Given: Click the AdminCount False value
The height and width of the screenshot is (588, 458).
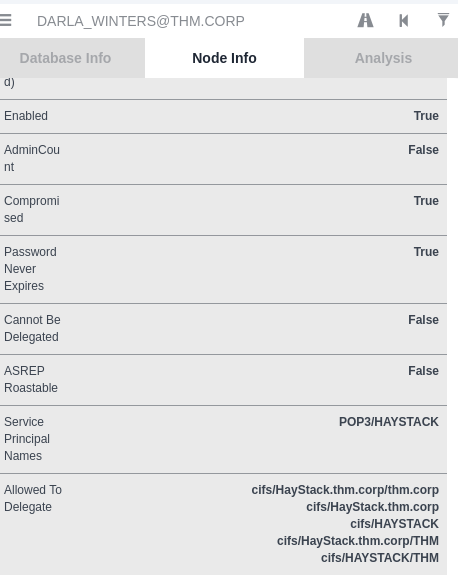Looking at the screenshot, I should (x=423, y=150).
